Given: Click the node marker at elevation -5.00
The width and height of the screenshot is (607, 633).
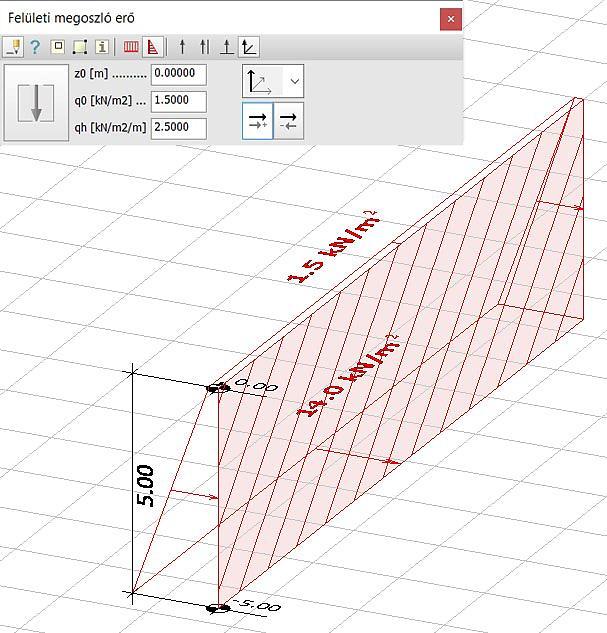Looking at the screenshot, I should [x=218, y=608].
